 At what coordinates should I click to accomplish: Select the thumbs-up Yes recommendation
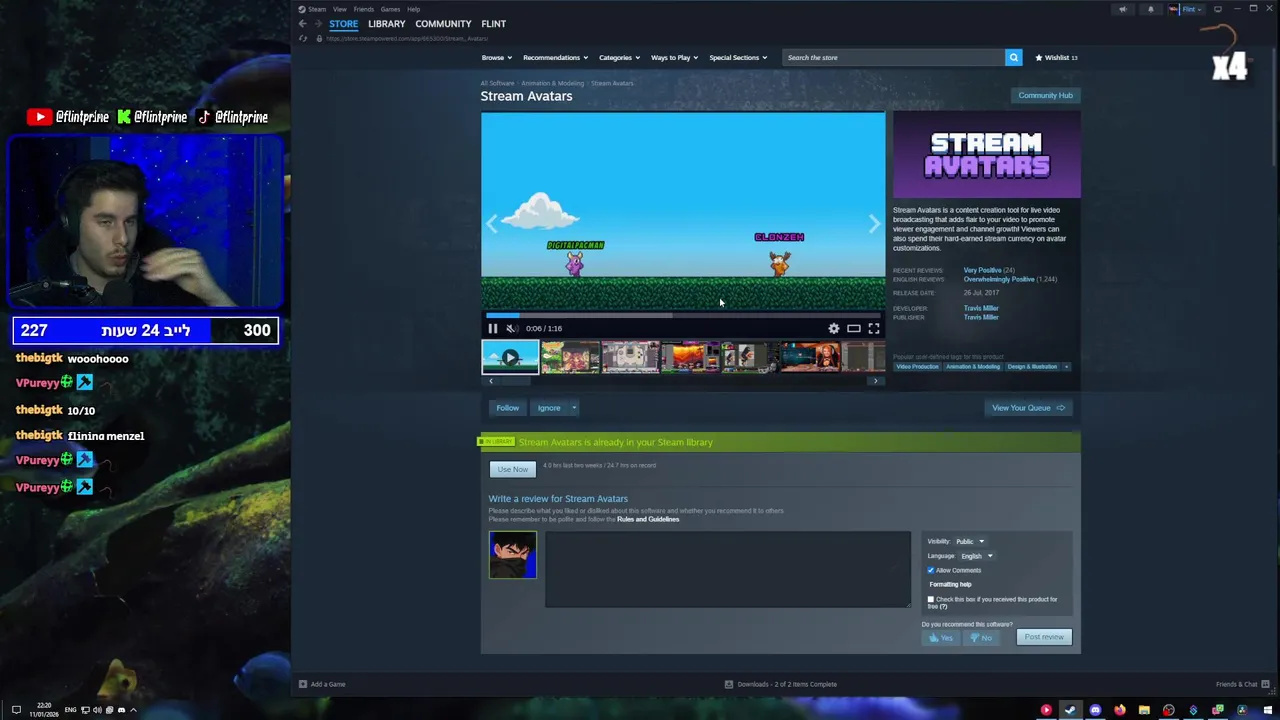pyautogui.click(x=940, y=637)
